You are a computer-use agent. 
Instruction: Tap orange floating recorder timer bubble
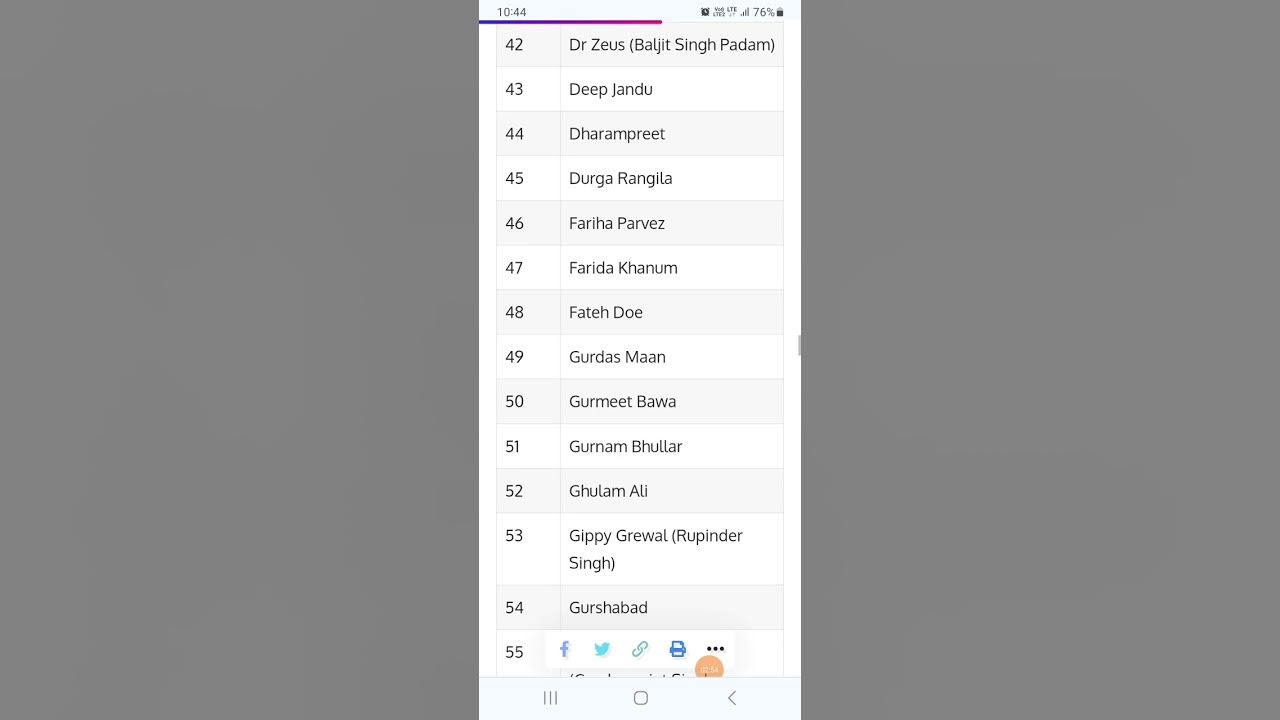(x=709, y=669)
